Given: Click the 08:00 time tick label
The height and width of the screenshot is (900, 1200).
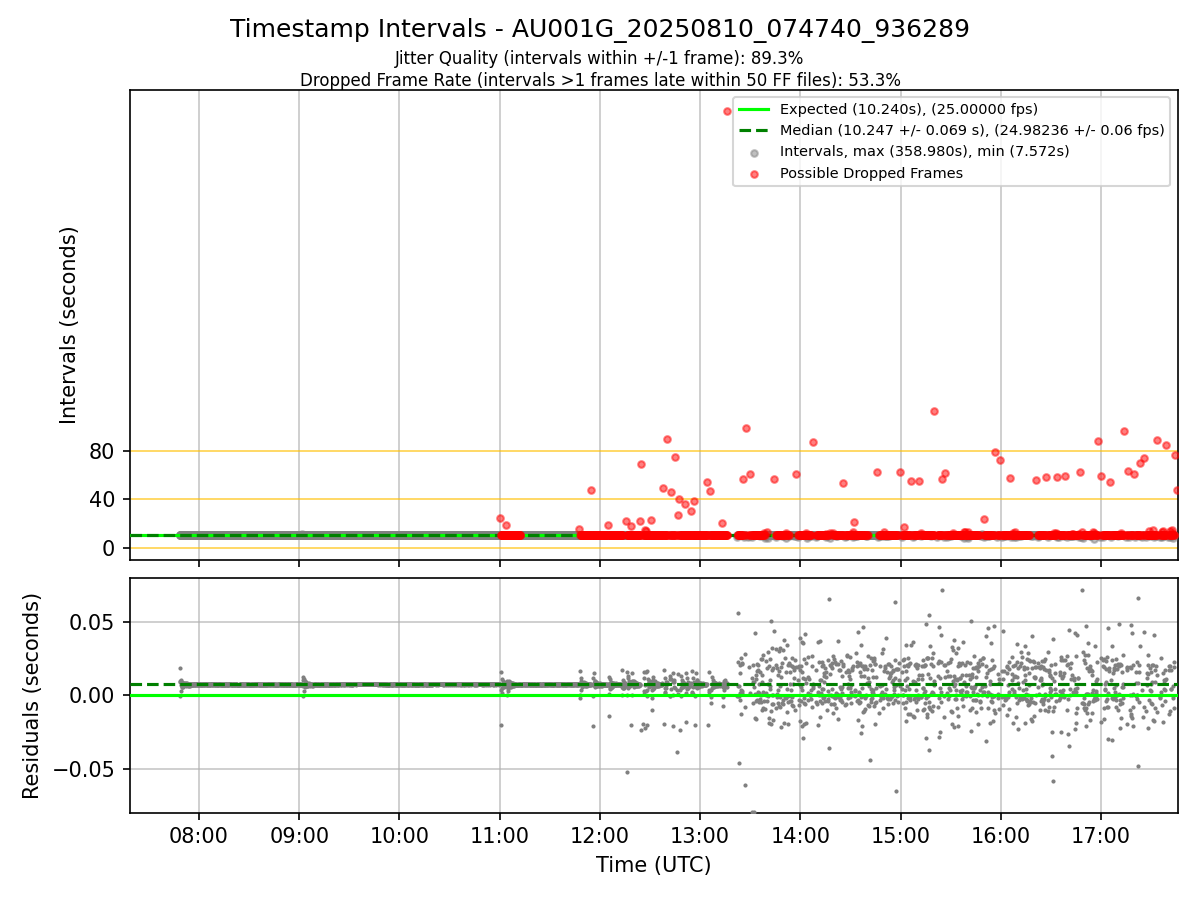Looking at the screenshot, I should (x=198, y=834).
